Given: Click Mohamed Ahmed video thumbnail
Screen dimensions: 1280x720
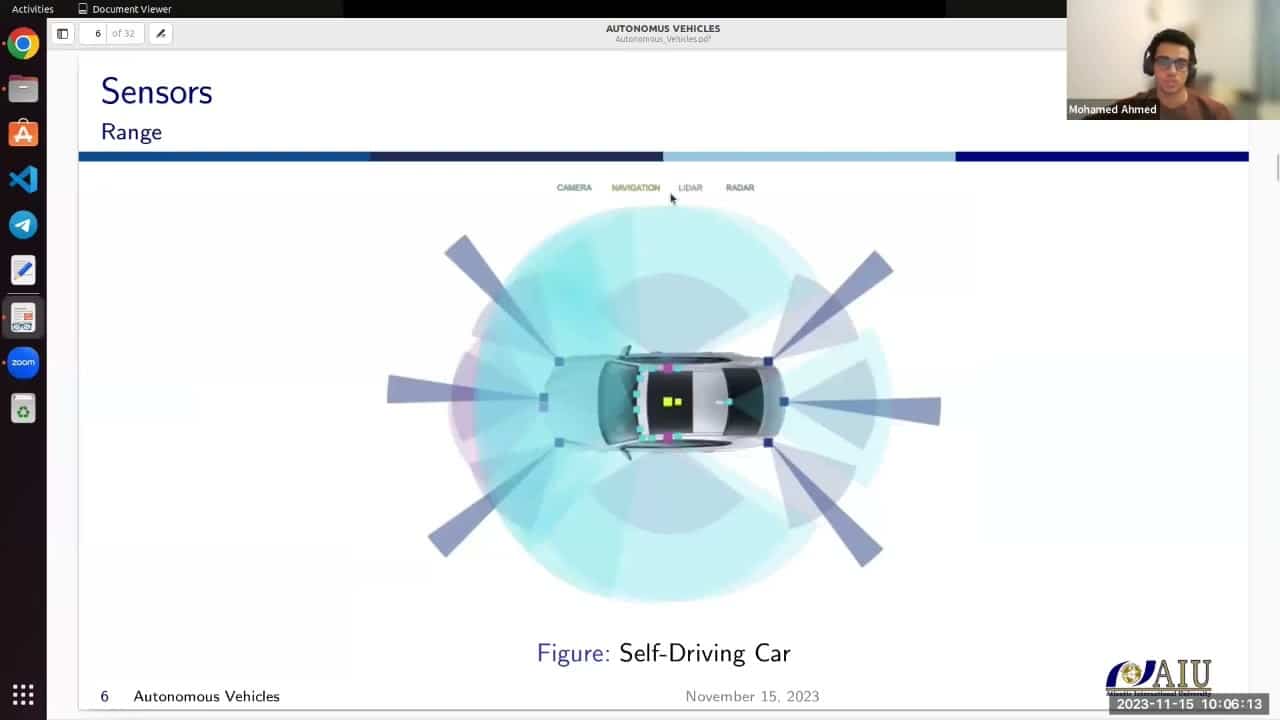Looking at the screenshot, I should coord(1173,60).
